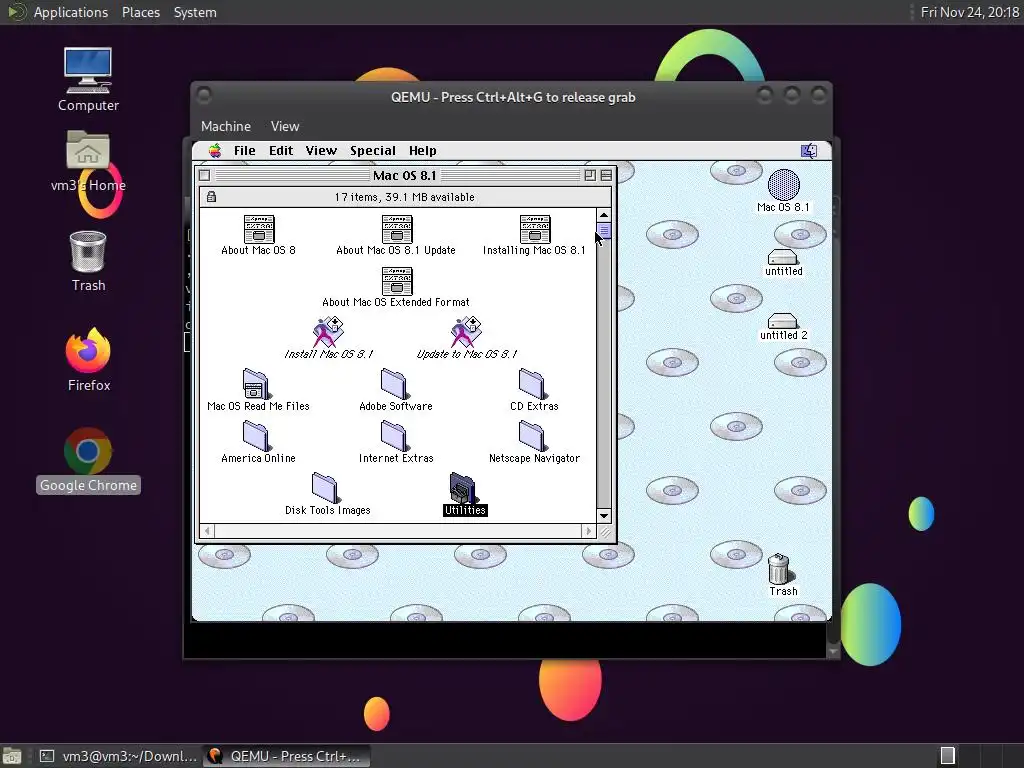Viewport: 1024px width, 768px height.
Task: Click the zoom box of Mac OS 8.1 window
Action: tap(590, 175)
